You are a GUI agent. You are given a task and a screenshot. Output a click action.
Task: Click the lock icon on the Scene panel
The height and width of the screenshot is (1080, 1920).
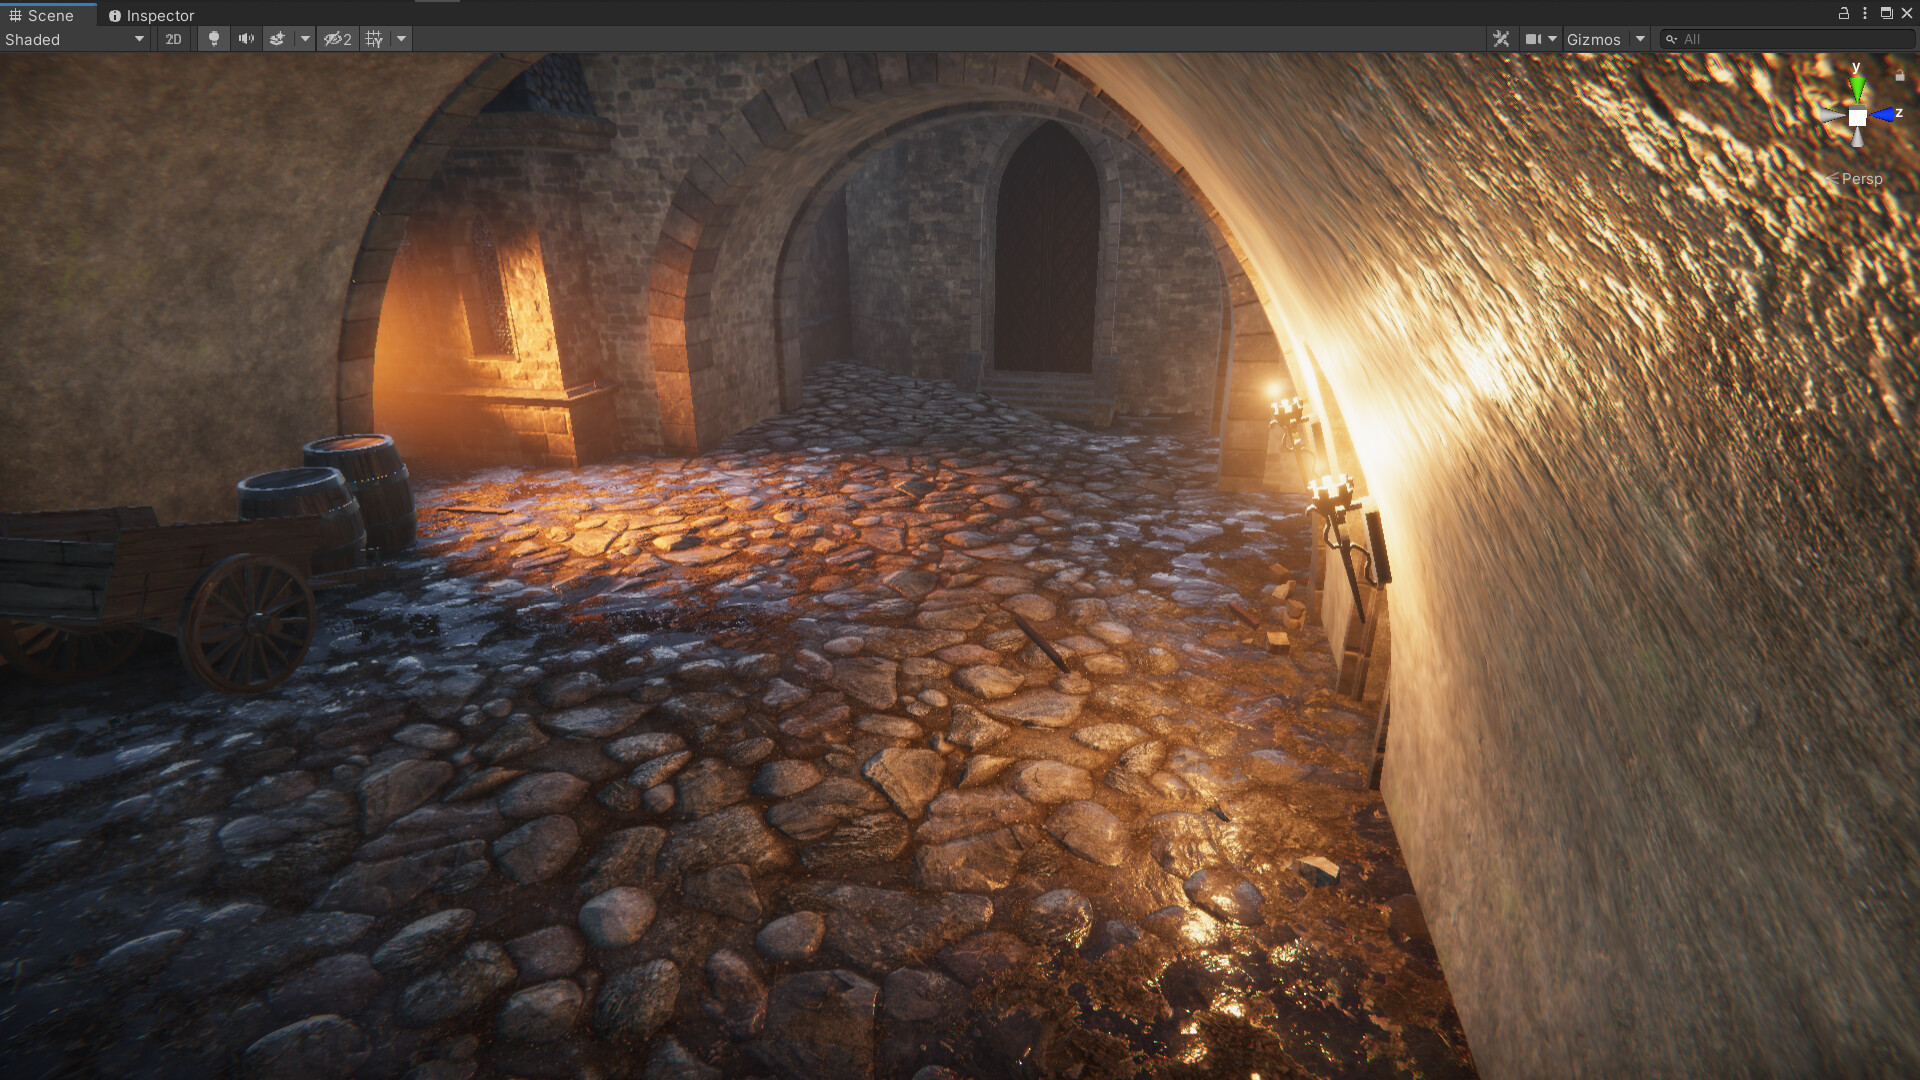click(x=1846, y=13)
